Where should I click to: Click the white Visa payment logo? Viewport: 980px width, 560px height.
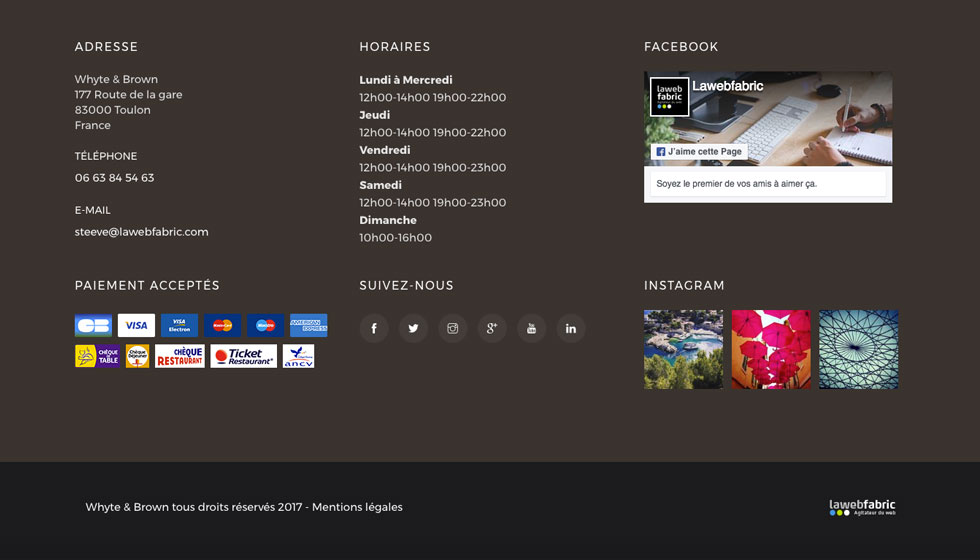[x=136, y=326]
